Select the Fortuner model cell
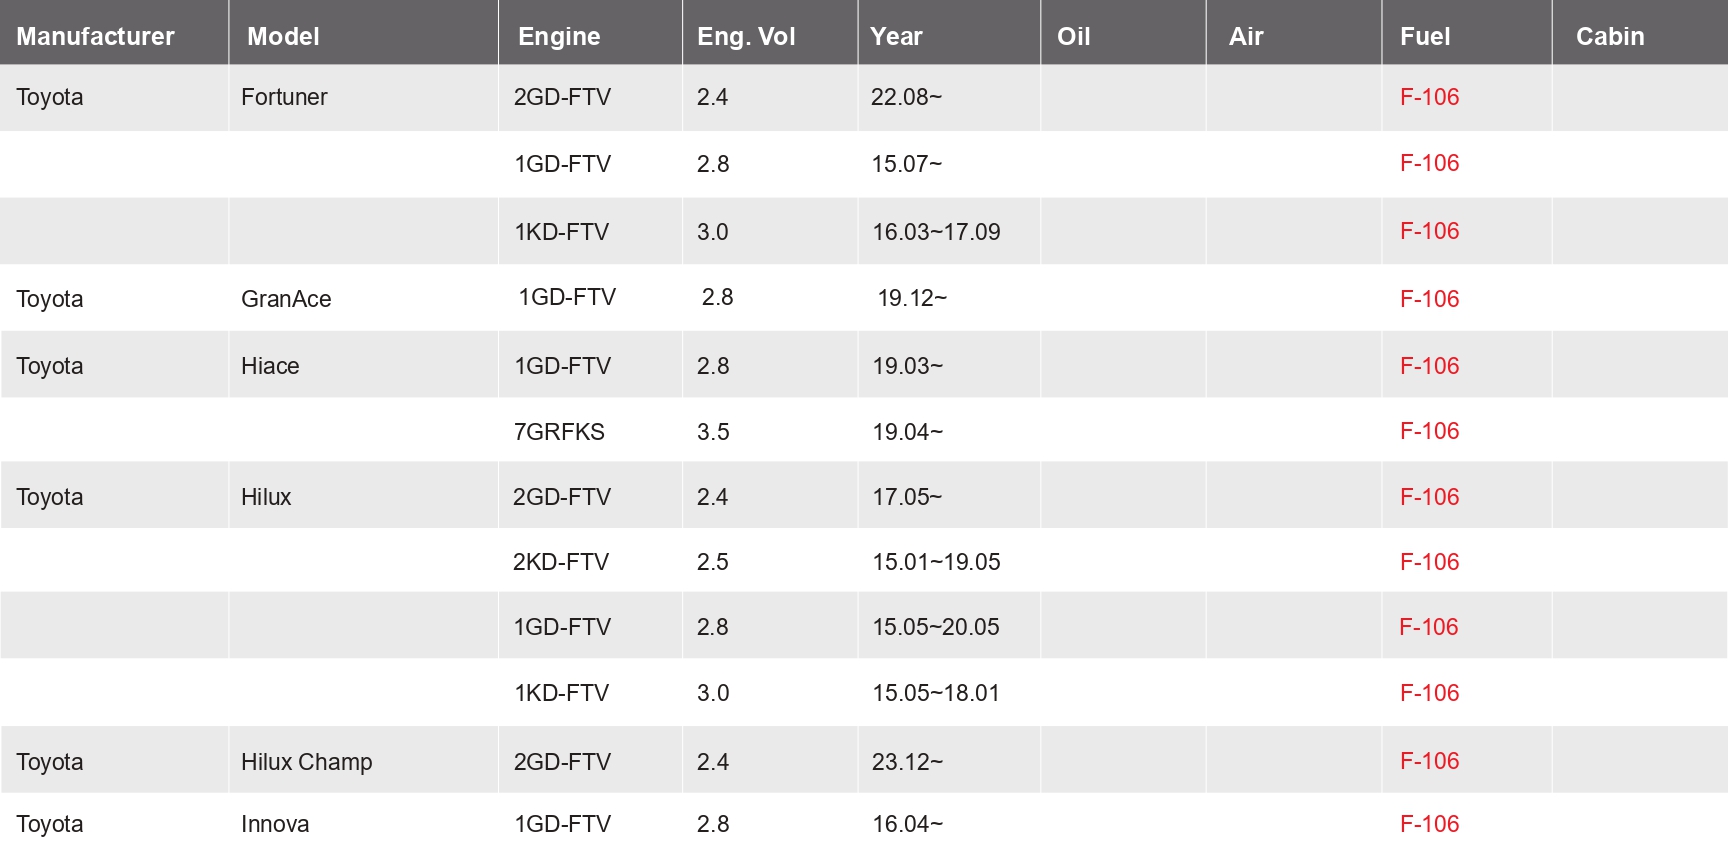1728x860 pixels. (284, 97)
